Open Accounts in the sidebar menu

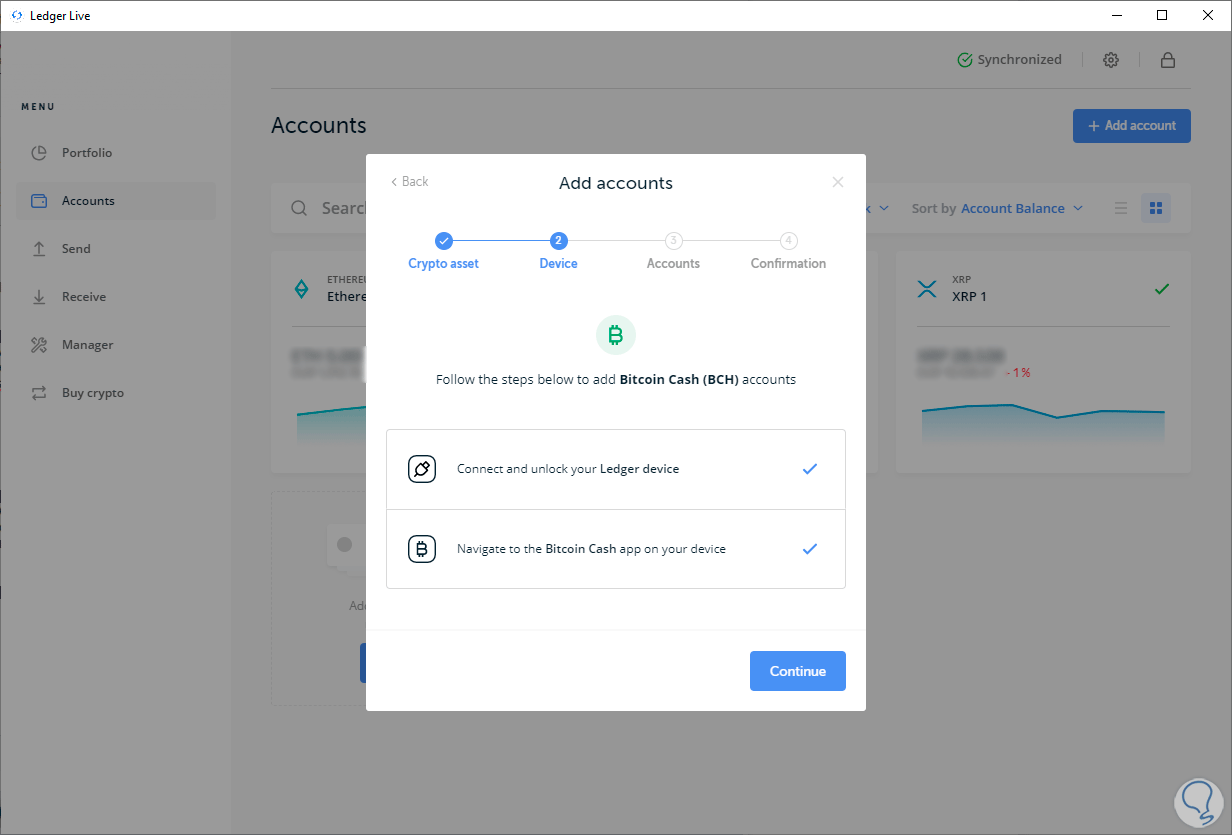[x=115, y=201]
